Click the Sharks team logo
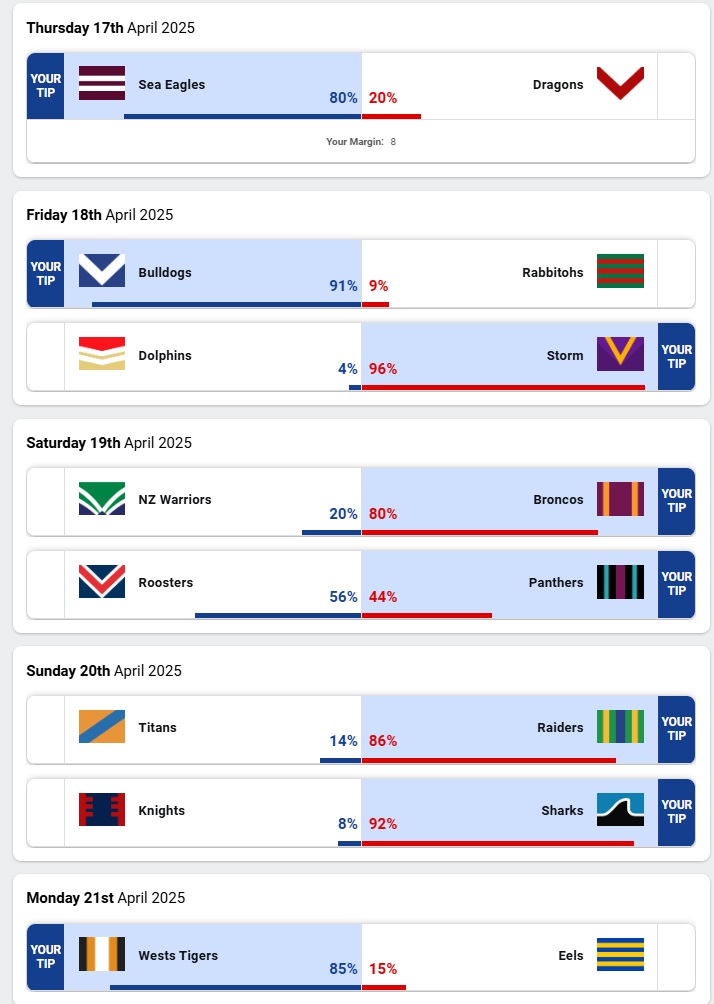The height and width of the screenshot is (1004, 714). (x=620, y=810)
